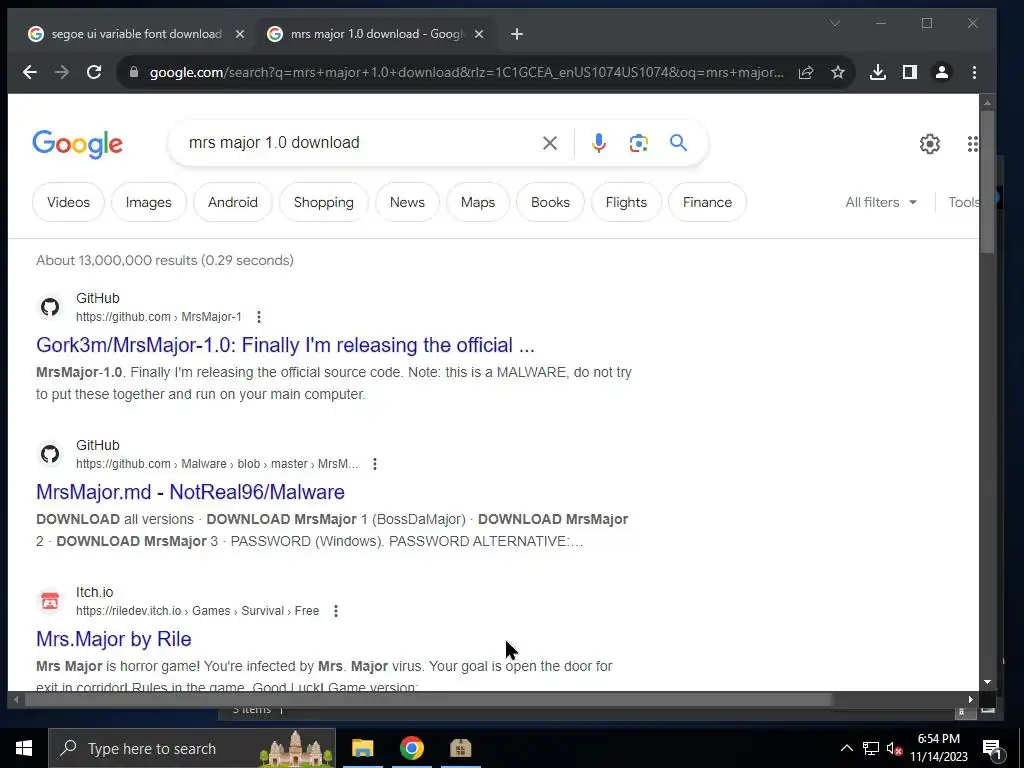The width and height of the screenshot is (1024, 768).
Task: Open the package app on taskbar
Action: [x=461, y=748]
